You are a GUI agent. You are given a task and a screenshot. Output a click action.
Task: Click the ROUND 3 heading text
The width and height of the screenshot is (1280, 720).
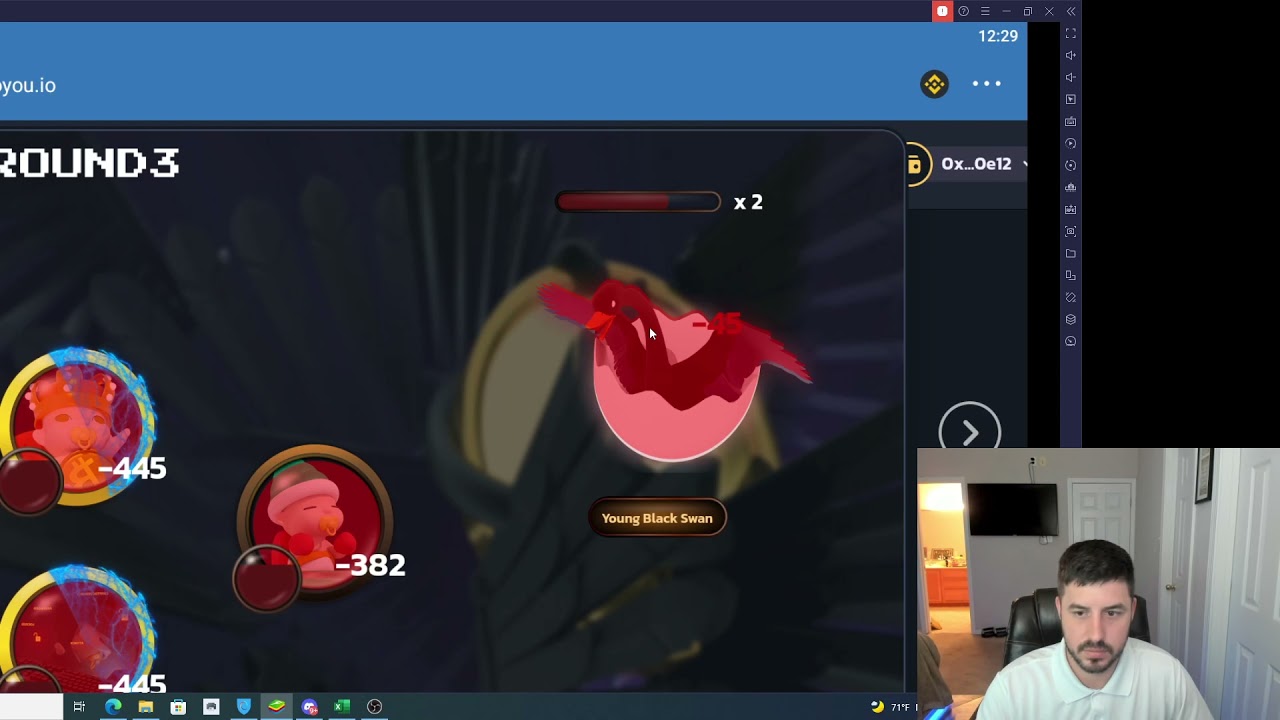[x=89, y=163]
